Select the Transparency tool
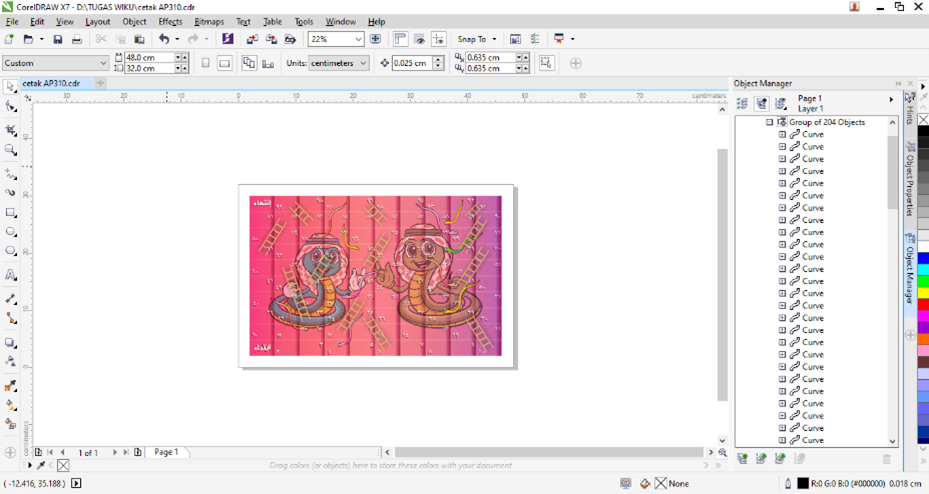 pos(10,361)
